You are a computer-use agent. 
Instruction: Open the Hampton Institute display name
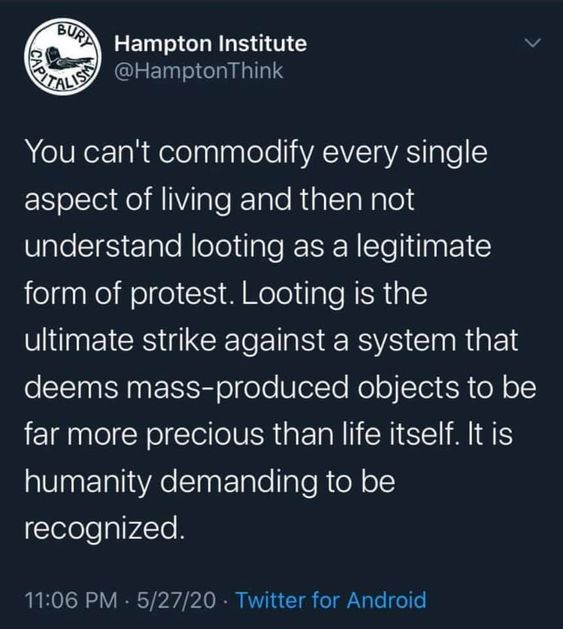click(211, 43)
